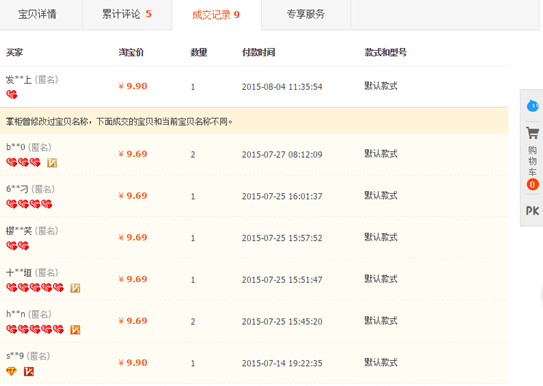Click the gold VIP badge beside b**0
Image resolution: width=543 pixels, height=386 pixels.
(52, 163)
